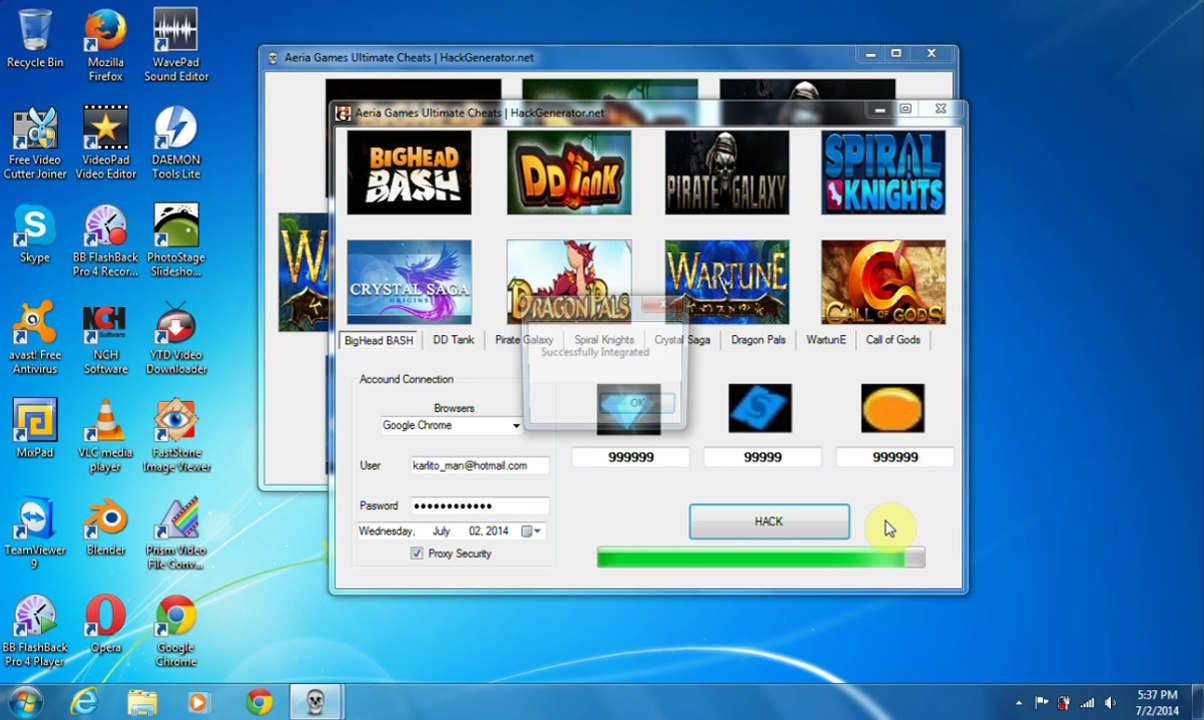Open BB FlashBack Pro 4 Recorder icon
This screenshot has width=1204, height=720.
[105, 241]
